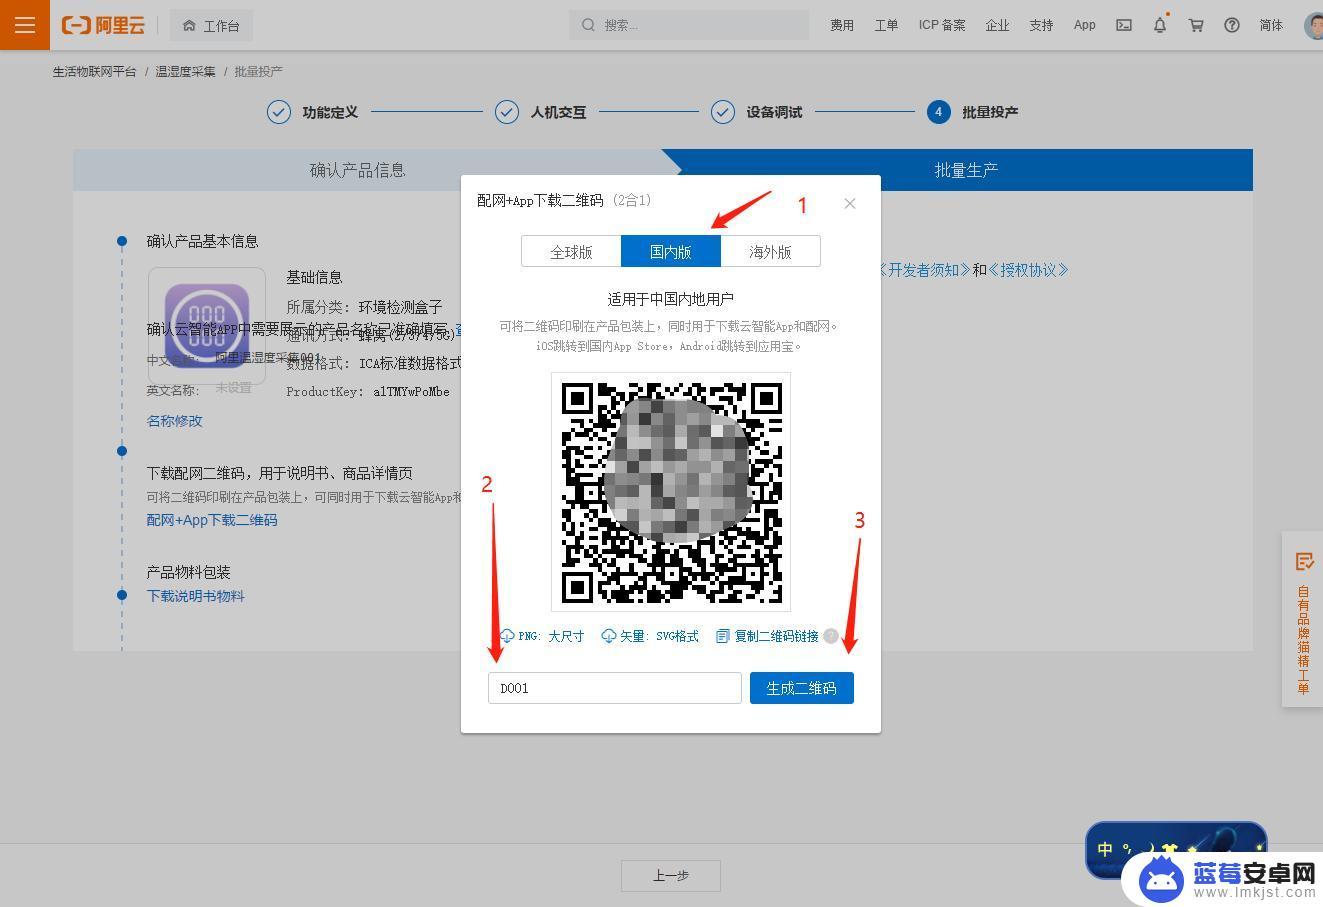Click the 人机交互 step check icon
This screenshot has height=907, width=1323.
click(x=507, y=112)
